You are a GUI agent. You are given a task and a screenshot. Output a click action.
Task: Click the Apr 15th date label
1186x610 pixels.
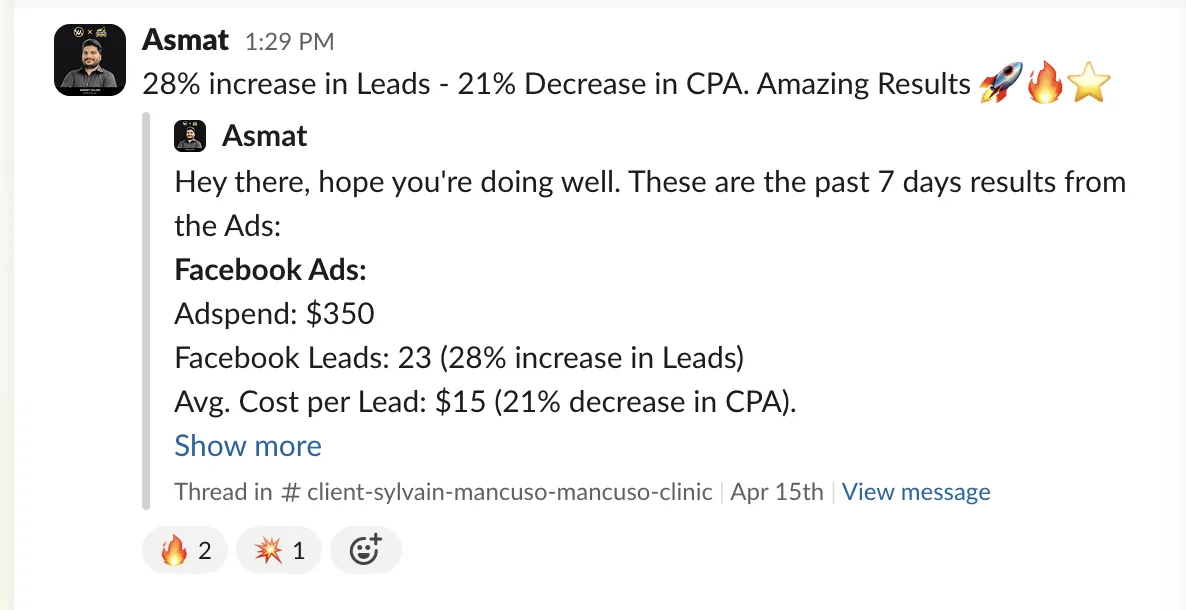(x=777, y=492)
